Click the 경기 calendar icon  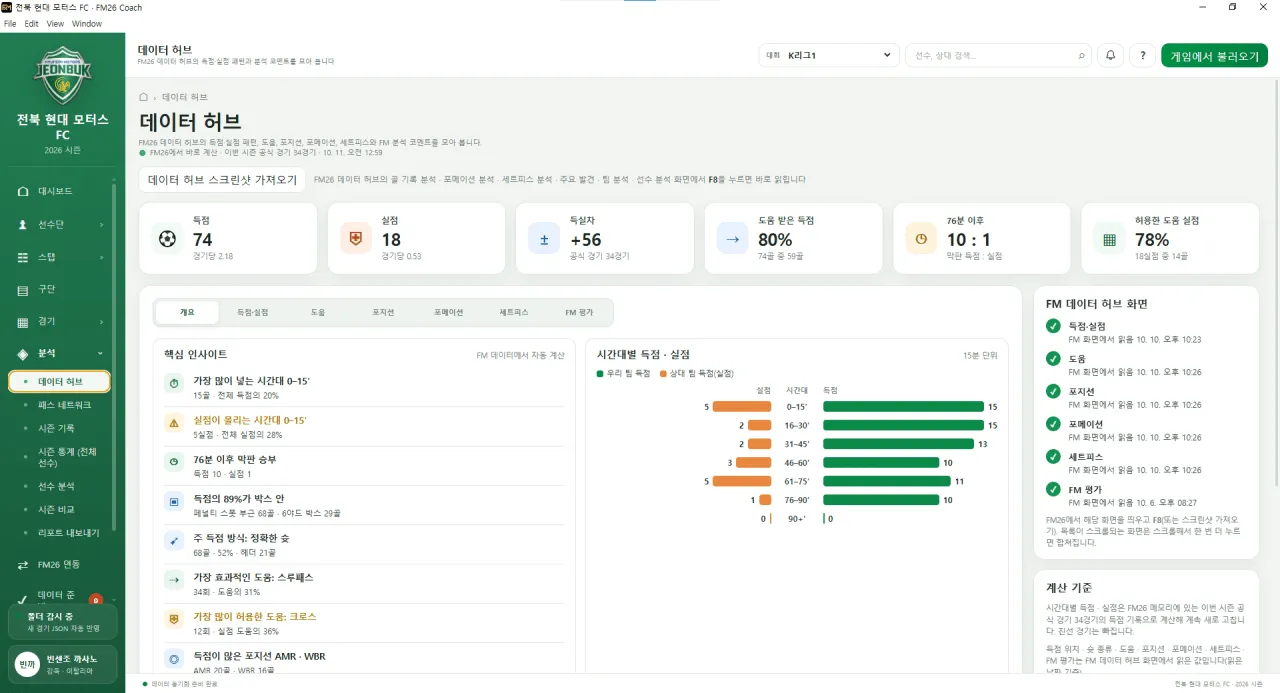click(23, 322)
